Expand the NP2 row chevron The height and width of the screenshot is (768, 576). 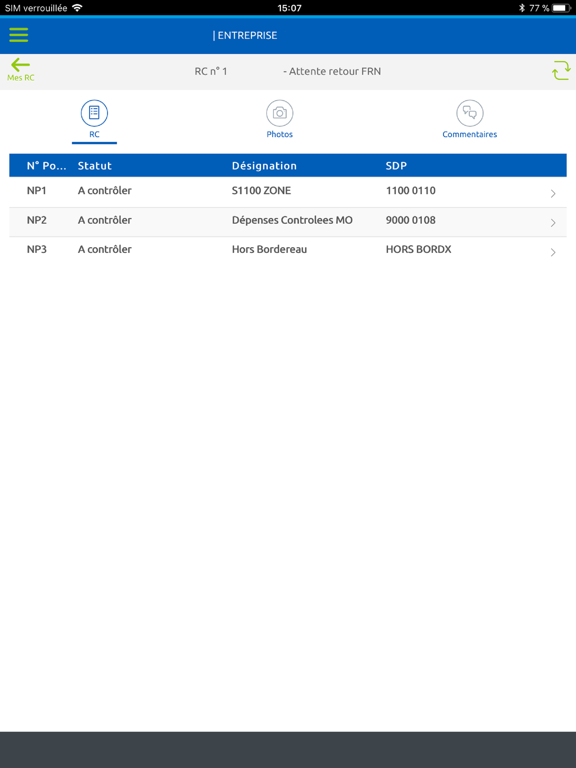pos(553,223)
